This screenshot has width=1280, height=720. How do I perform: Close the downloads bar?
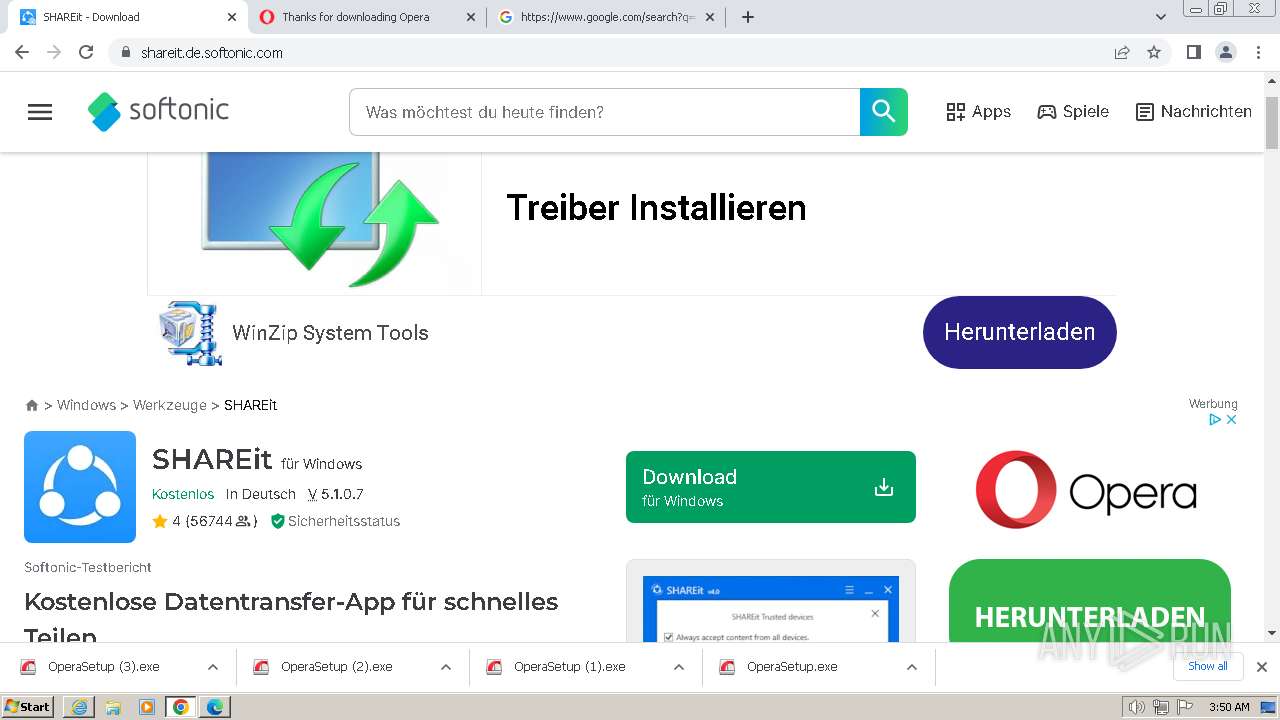1262,667
